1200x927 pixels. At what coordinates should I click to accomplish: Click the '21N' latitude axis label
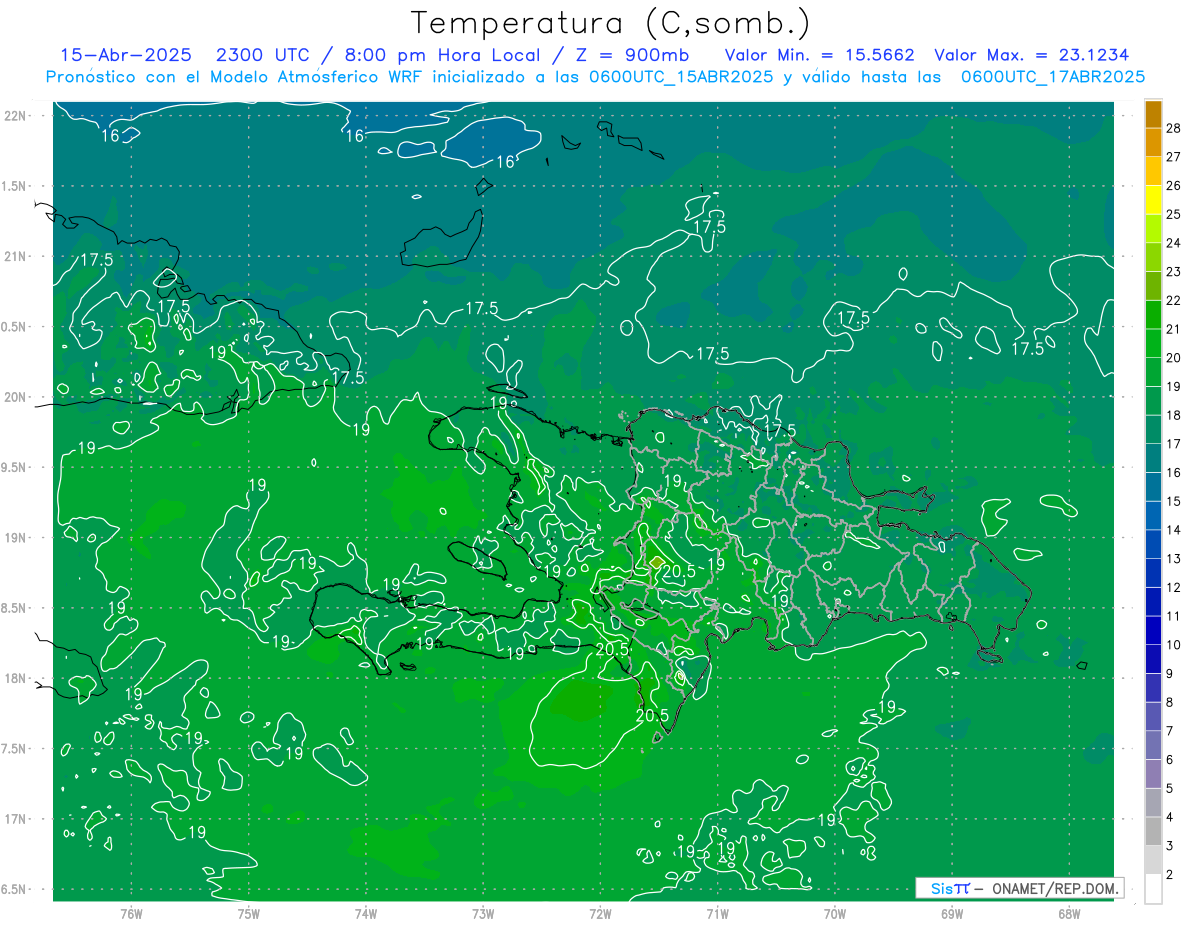pyautogui.click(x=15, y=256)
